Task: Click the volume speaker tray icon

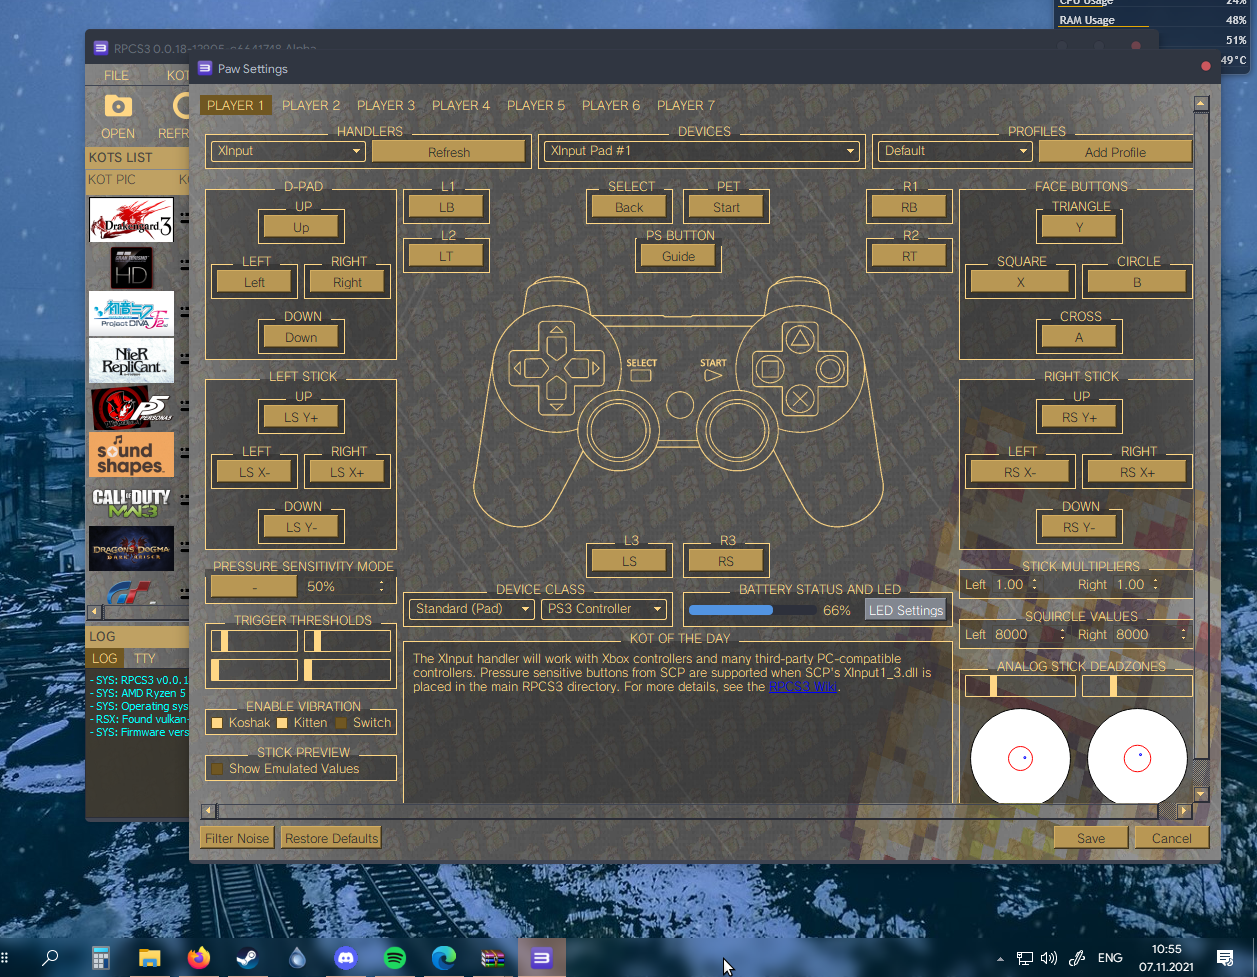Action: click(x=1049, y=958)
